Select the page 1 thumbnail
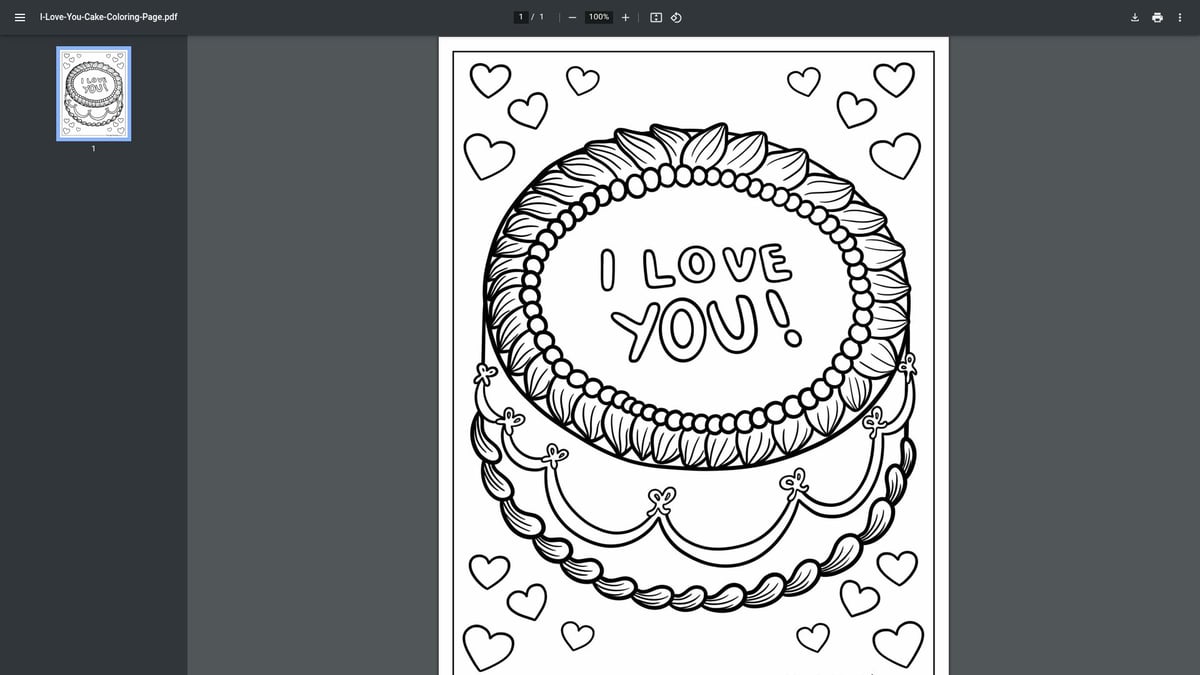1200x675 pixels. (92, 95)
